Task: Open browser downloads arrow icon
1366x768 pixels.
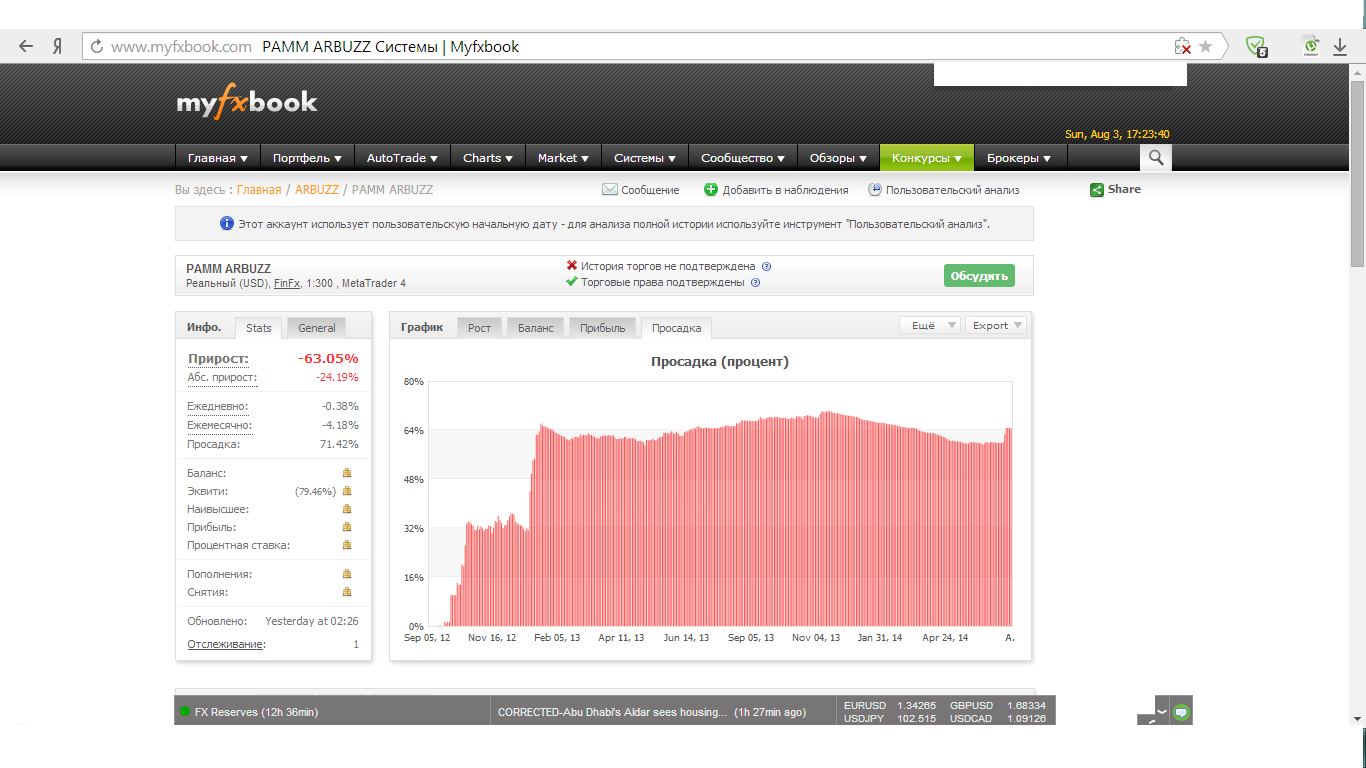Action: 1340,46
